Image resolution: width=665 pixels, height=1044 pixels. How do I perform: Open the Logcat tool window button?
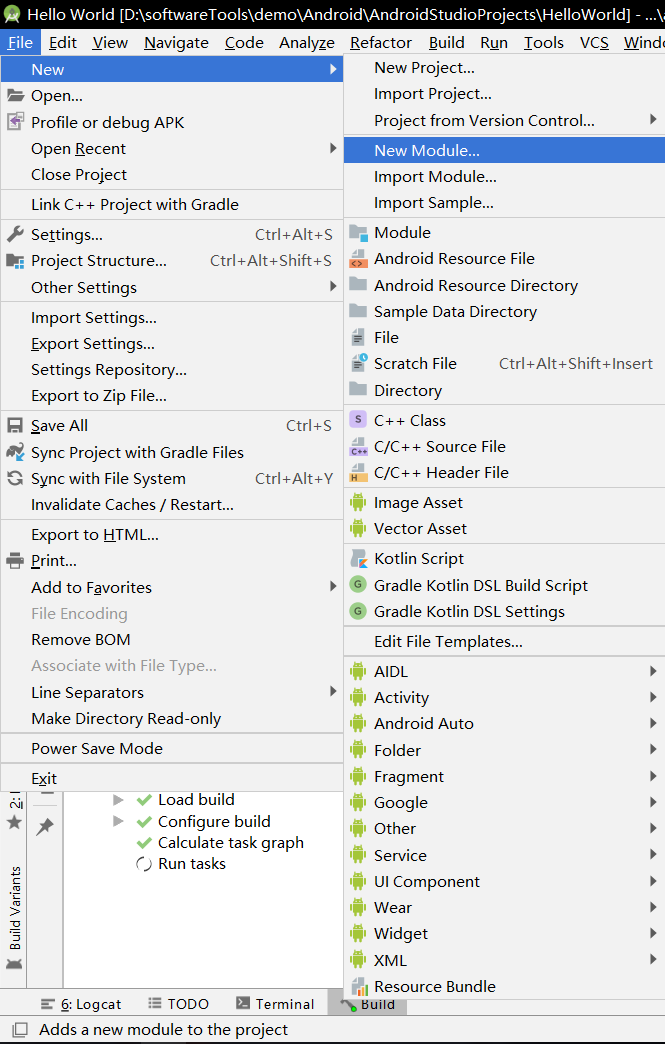(81, 1004)
